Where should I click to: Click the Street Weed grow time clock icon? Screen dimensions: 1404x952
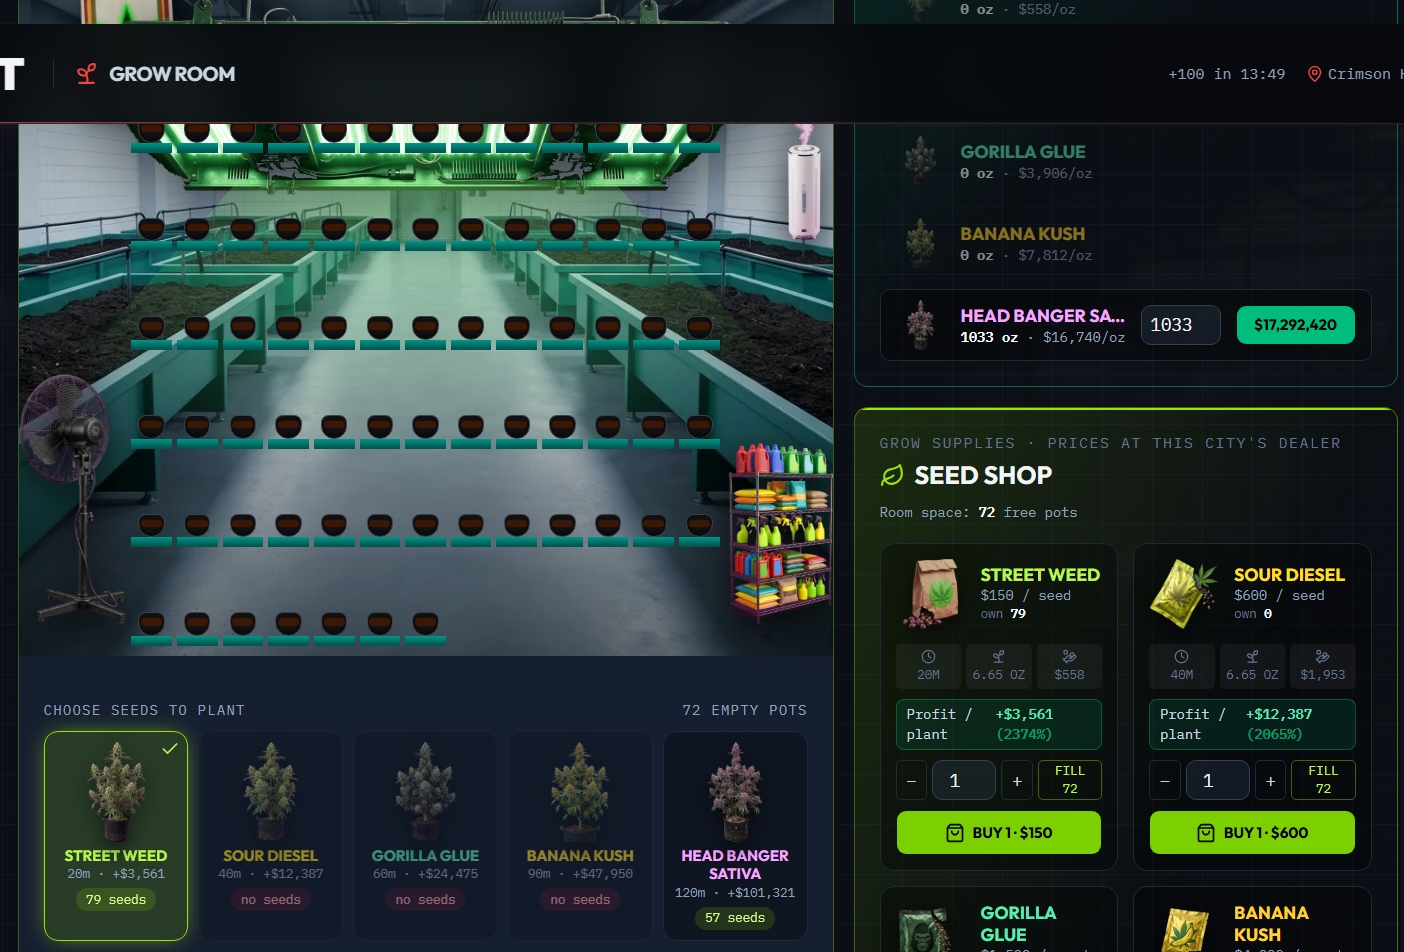[x=928, y=657]
